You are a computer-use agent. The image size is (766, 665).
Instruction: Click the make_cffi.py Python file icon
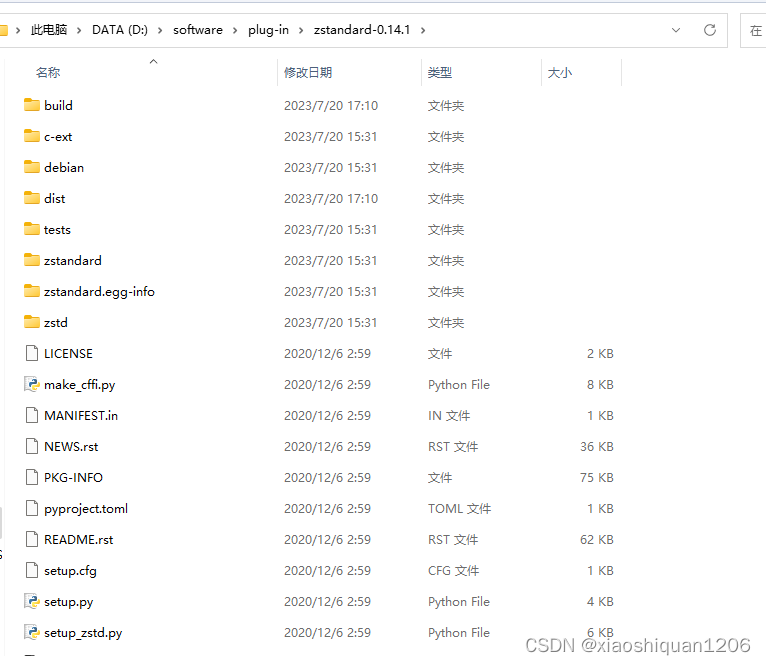[32, 384]
